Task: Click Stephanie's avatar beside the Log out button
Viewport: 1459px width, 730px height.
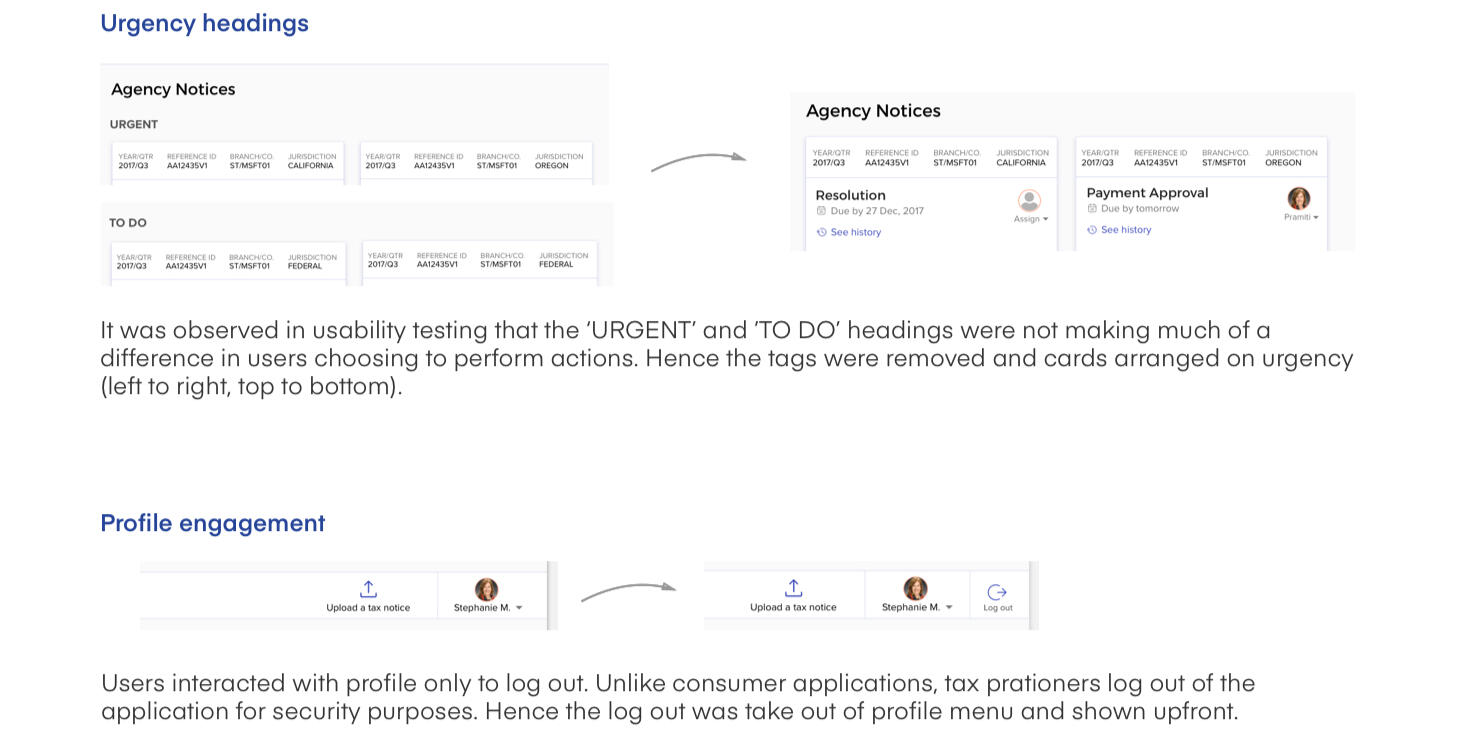Action: click(x=915, y=588)
